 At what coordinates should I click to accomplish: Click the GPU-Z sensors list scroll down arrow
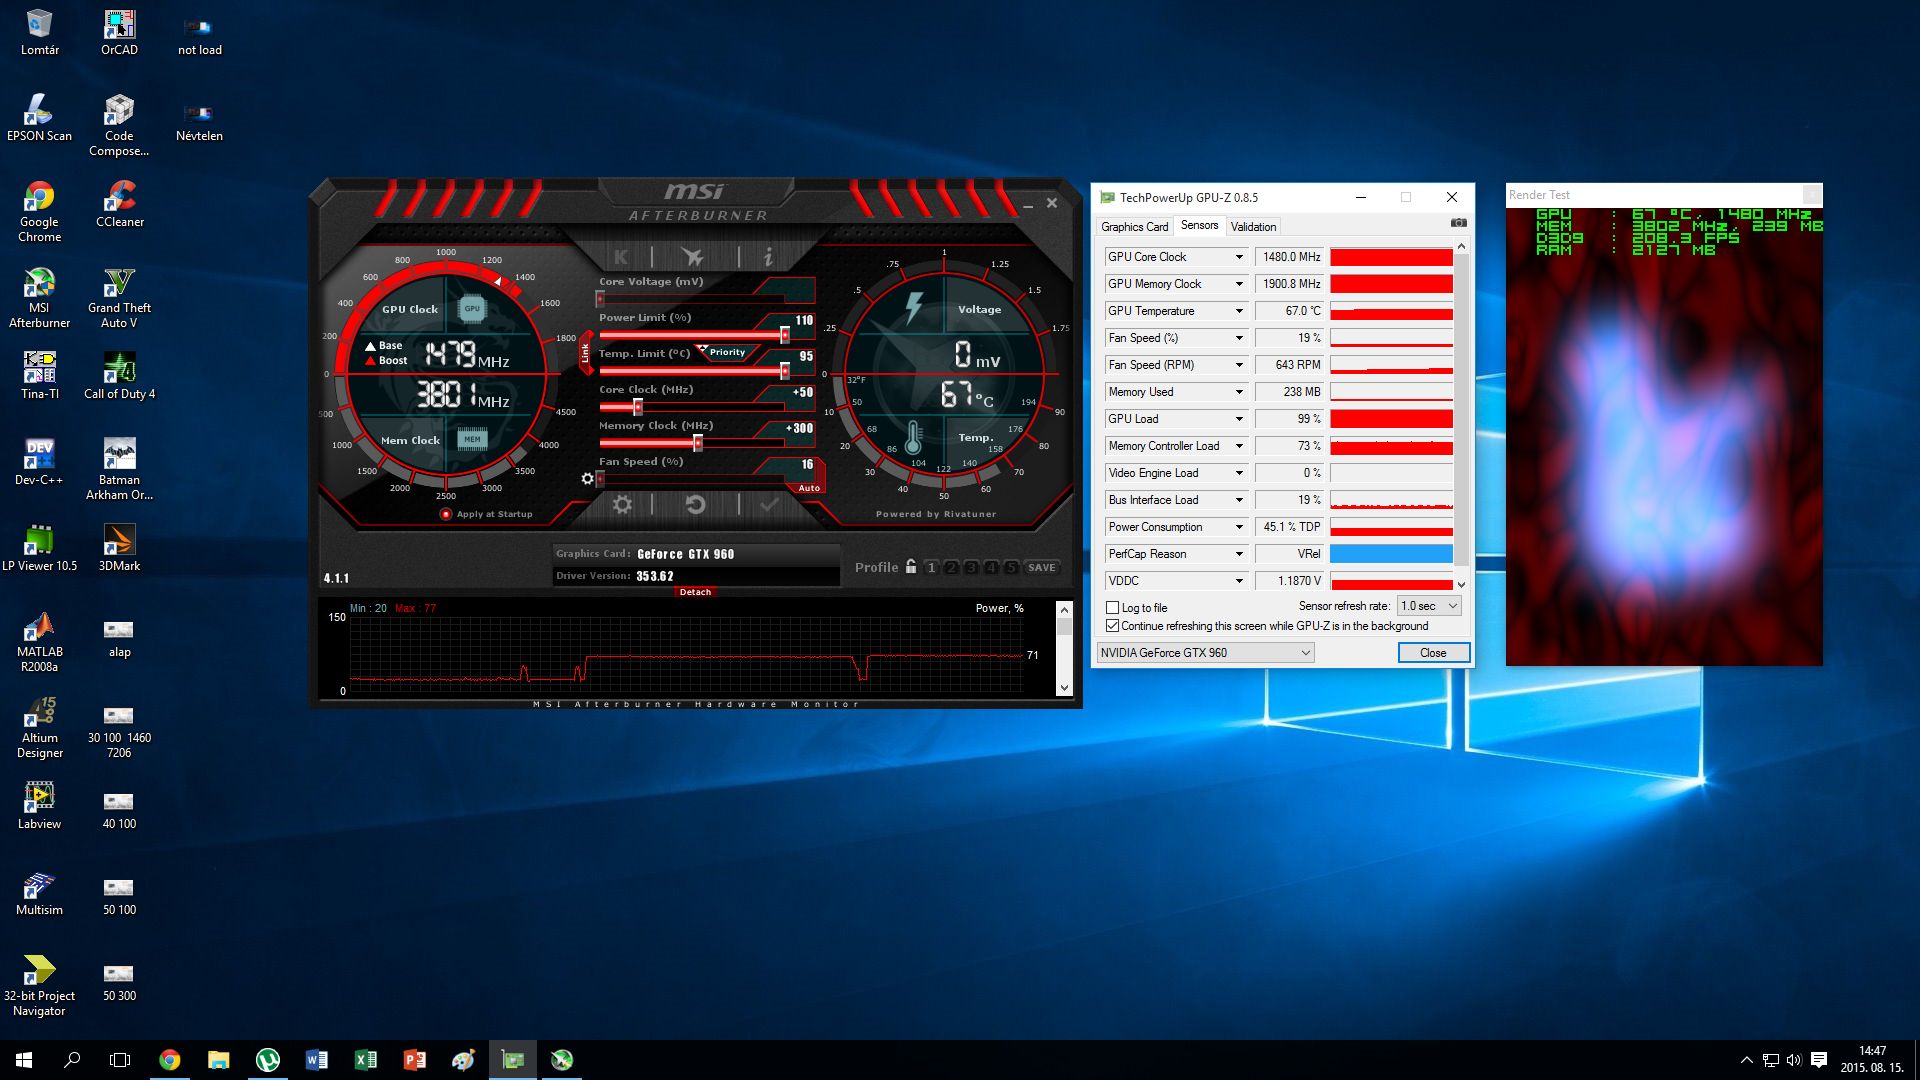click(x=1461, y=585)
